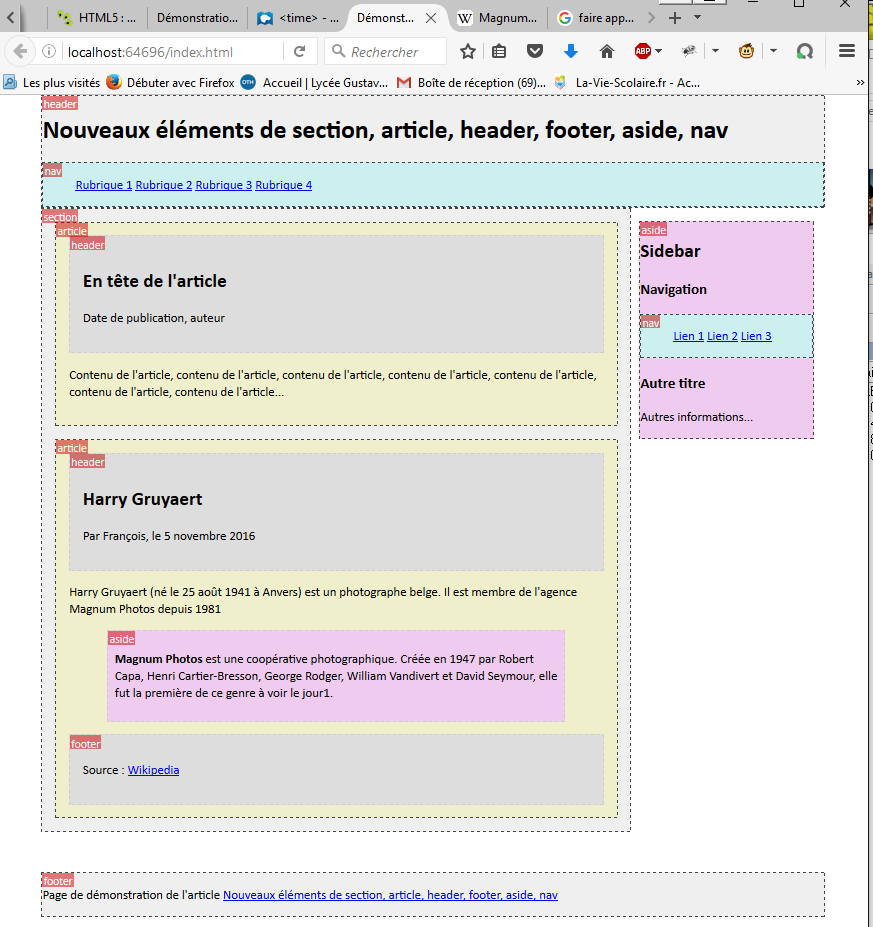873x927 pixels.
Task: Open the downloads panel arrow
Action: tap(570, 51)
